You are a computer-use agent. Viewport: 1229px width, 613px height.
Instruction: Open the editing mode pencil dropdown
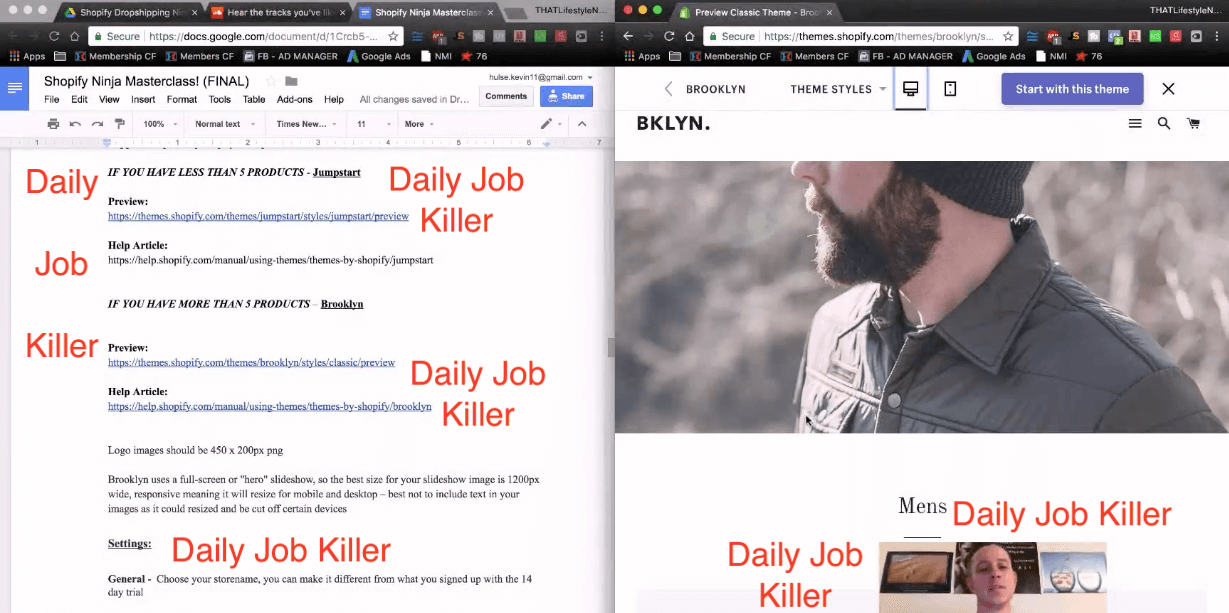click(552, 124)
